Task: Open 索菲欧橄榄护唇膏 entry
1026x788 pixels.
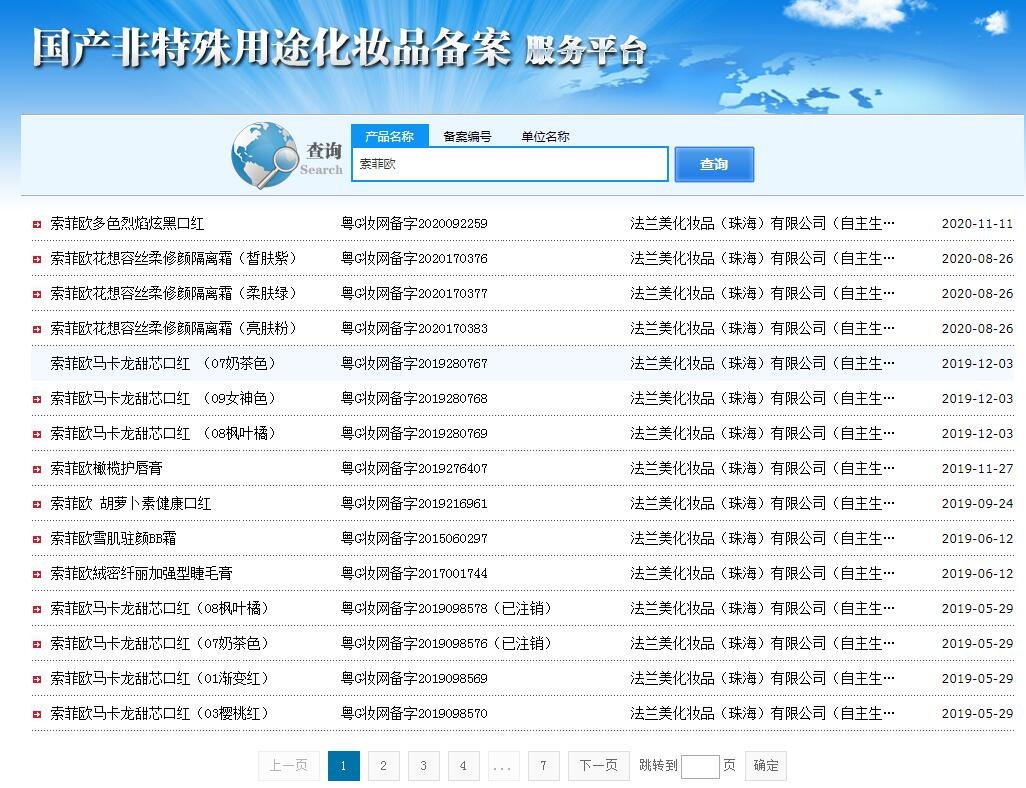Action: pos(106,469)
